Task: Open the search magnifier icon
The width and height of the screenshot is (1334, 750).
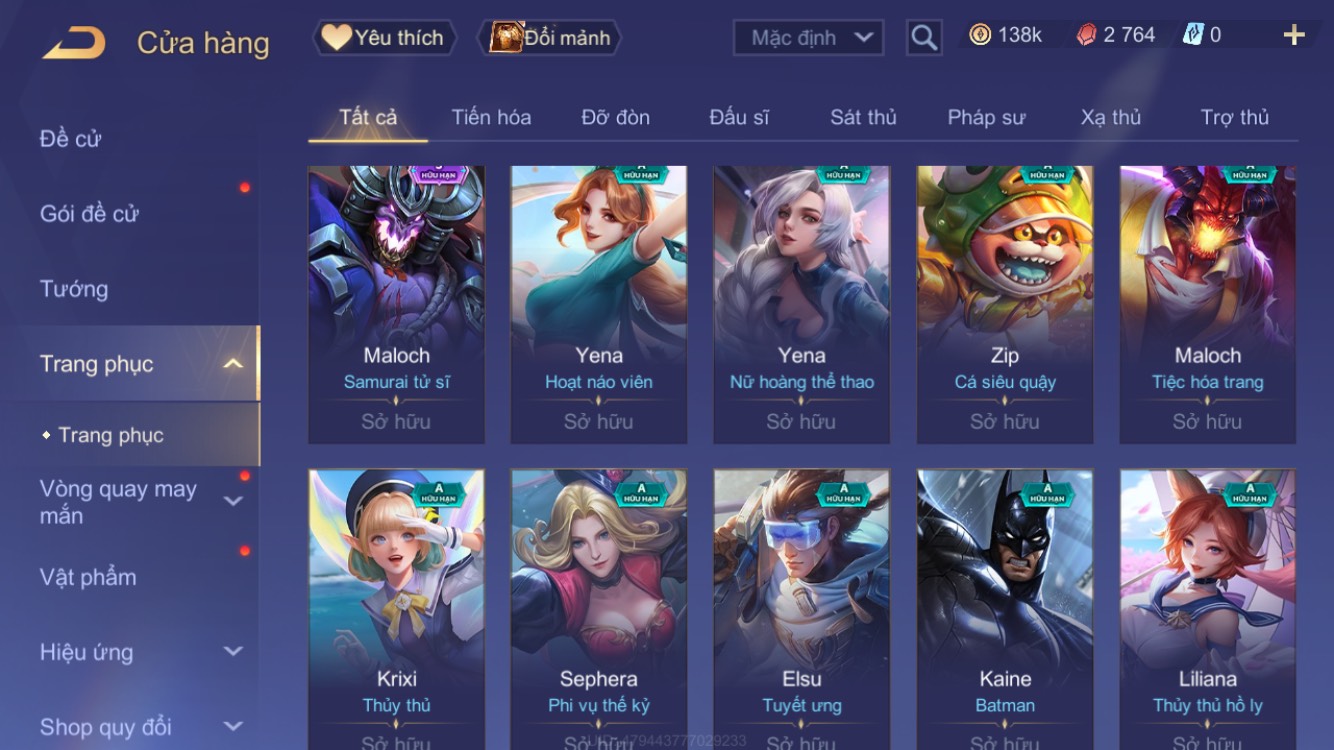Action: click(x=924, y=38)
